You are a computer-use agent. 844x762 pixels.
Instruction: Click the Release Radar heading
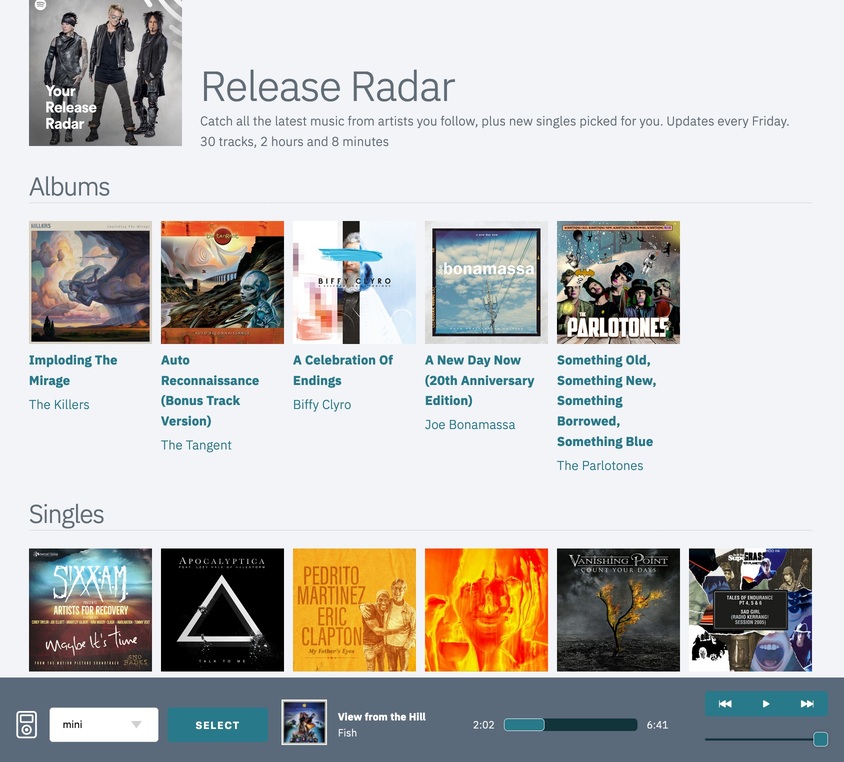pyautogui.click(x=328, y=86)
